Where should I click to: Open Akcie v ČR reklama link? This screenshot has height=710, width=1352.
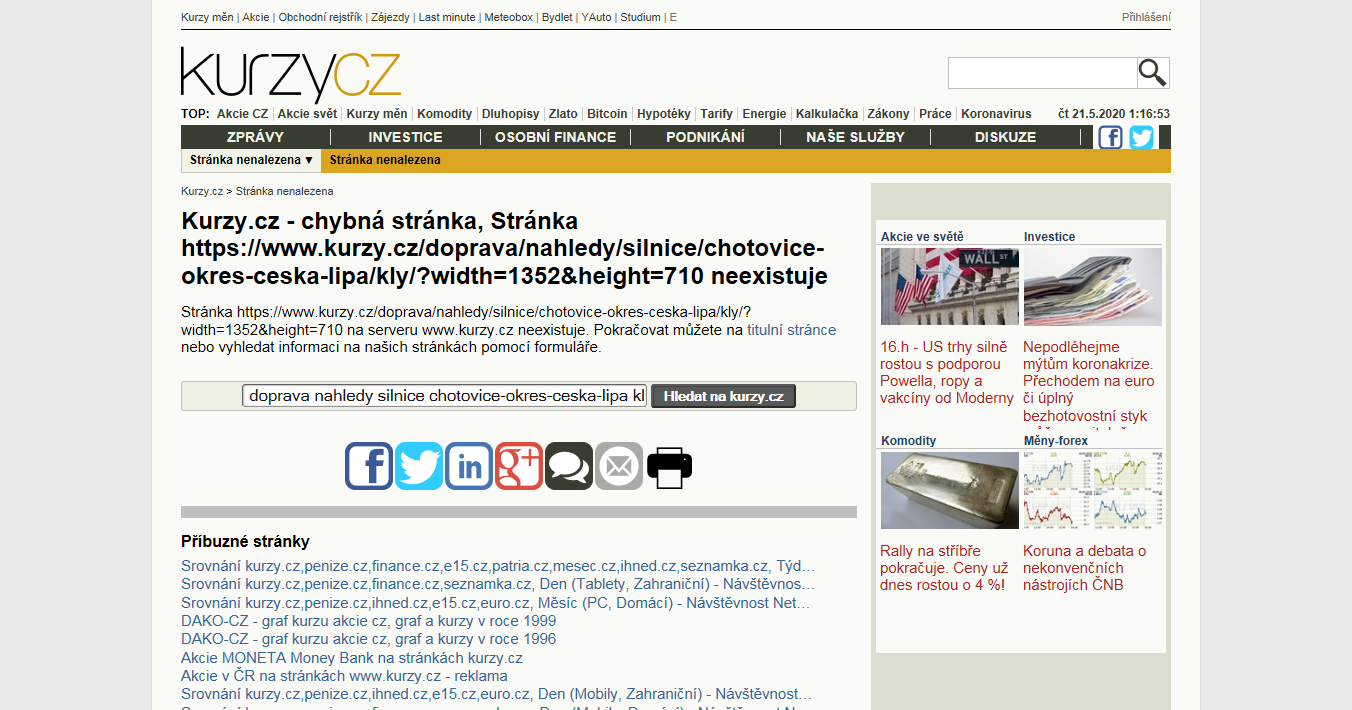coord(344,676)
